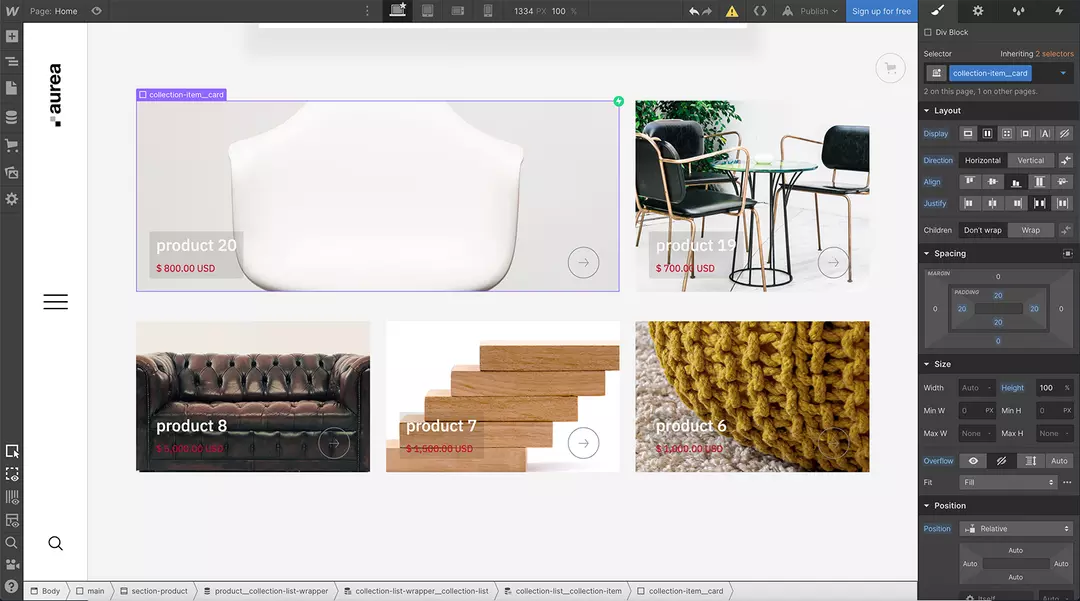1080x601 pixels.
Task: Open the Interactions lightning tab
Action: pos(1059,11)
